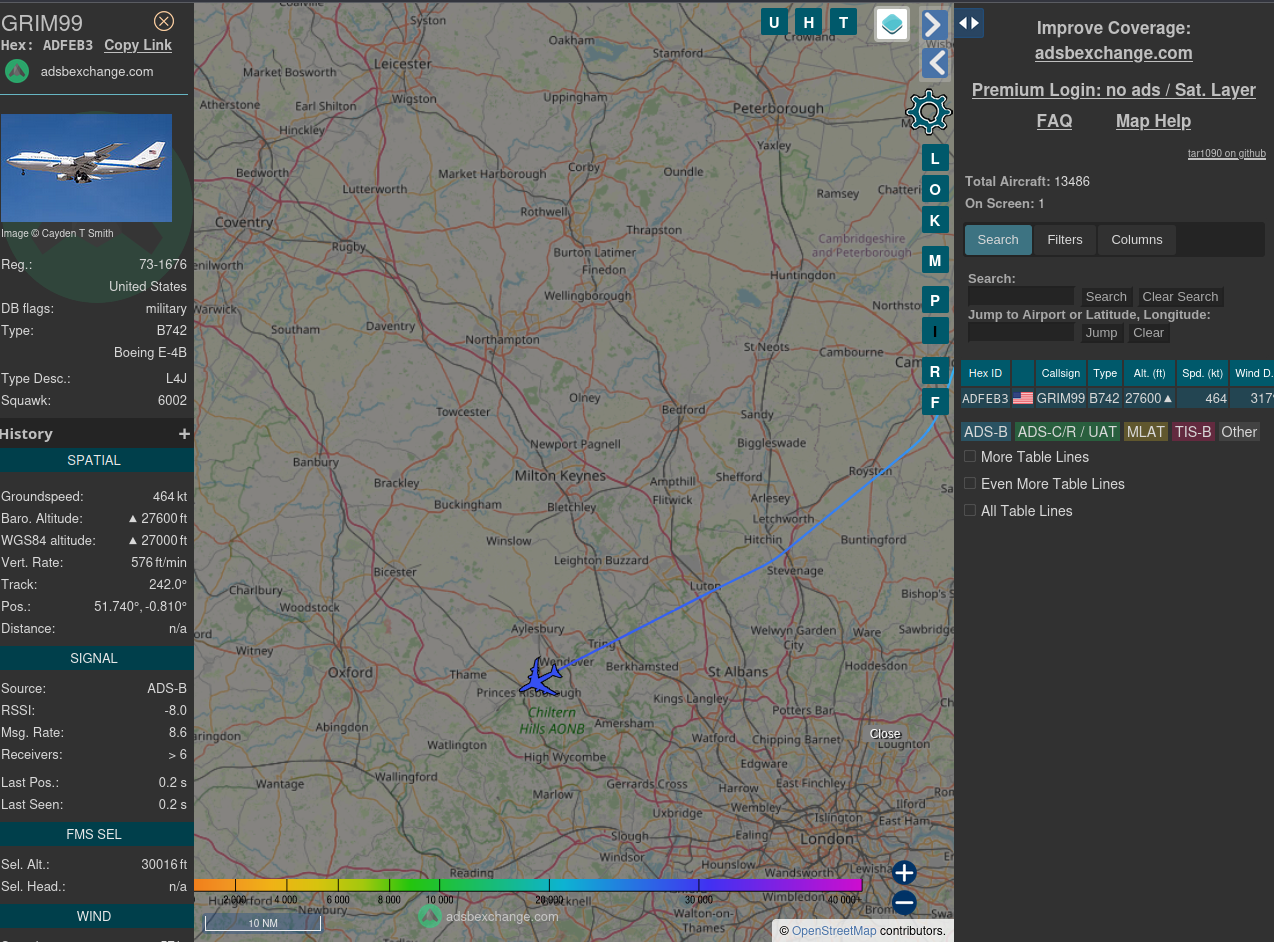Click the Clear Search button
This screenshot has width=1274, height=942.
pyautogui.click(x=1180, y=296)
